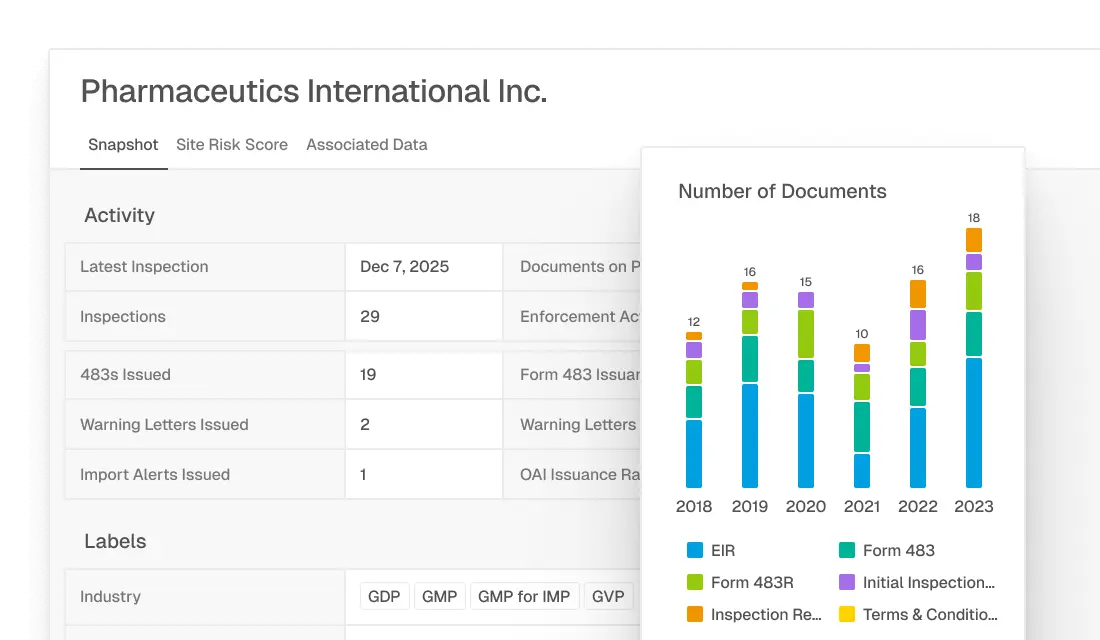Switch to the Site Risk Score tab
The width and height of the screenshot is (1100, 640).
232,145
